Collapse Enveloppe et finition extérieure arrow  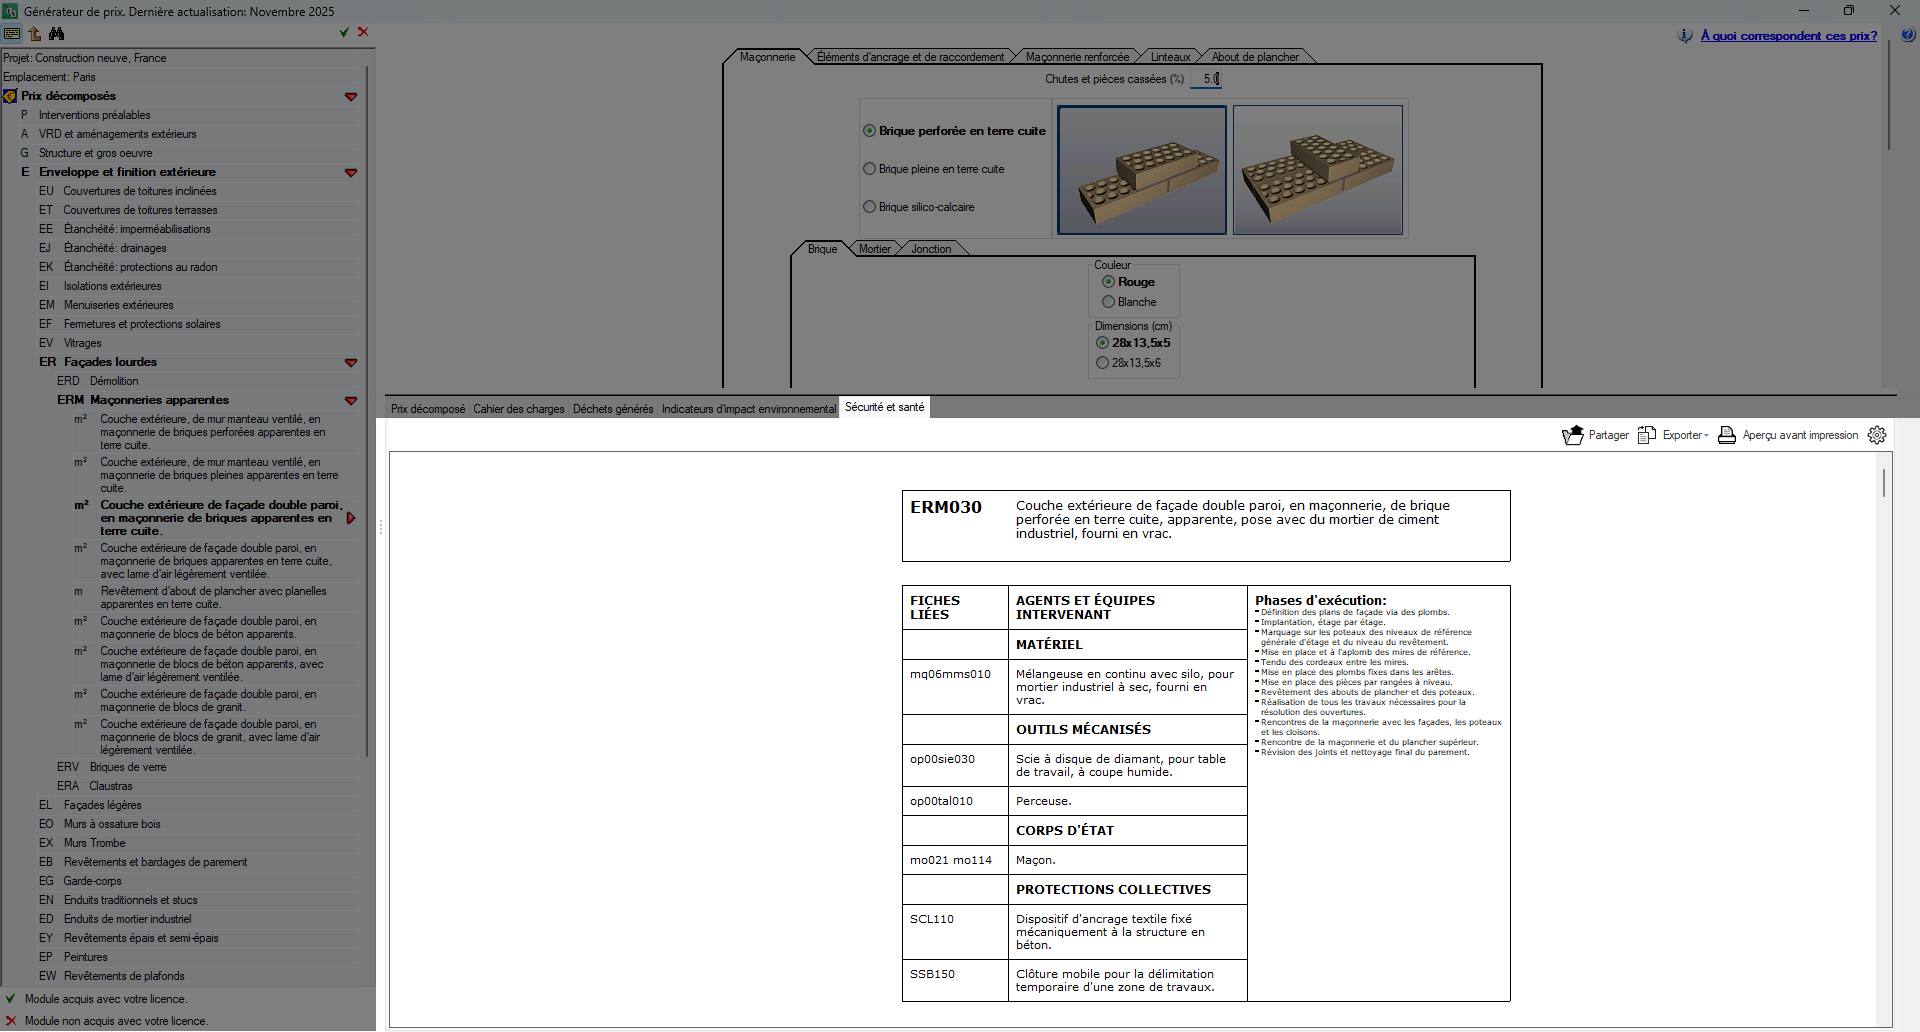(x=351, y=173)
